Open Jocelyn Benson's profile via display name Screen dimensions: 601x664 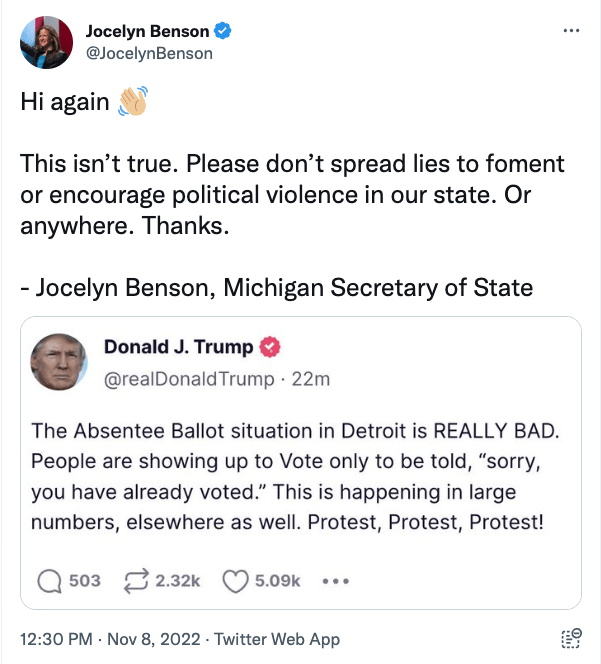tap(148, 32)
